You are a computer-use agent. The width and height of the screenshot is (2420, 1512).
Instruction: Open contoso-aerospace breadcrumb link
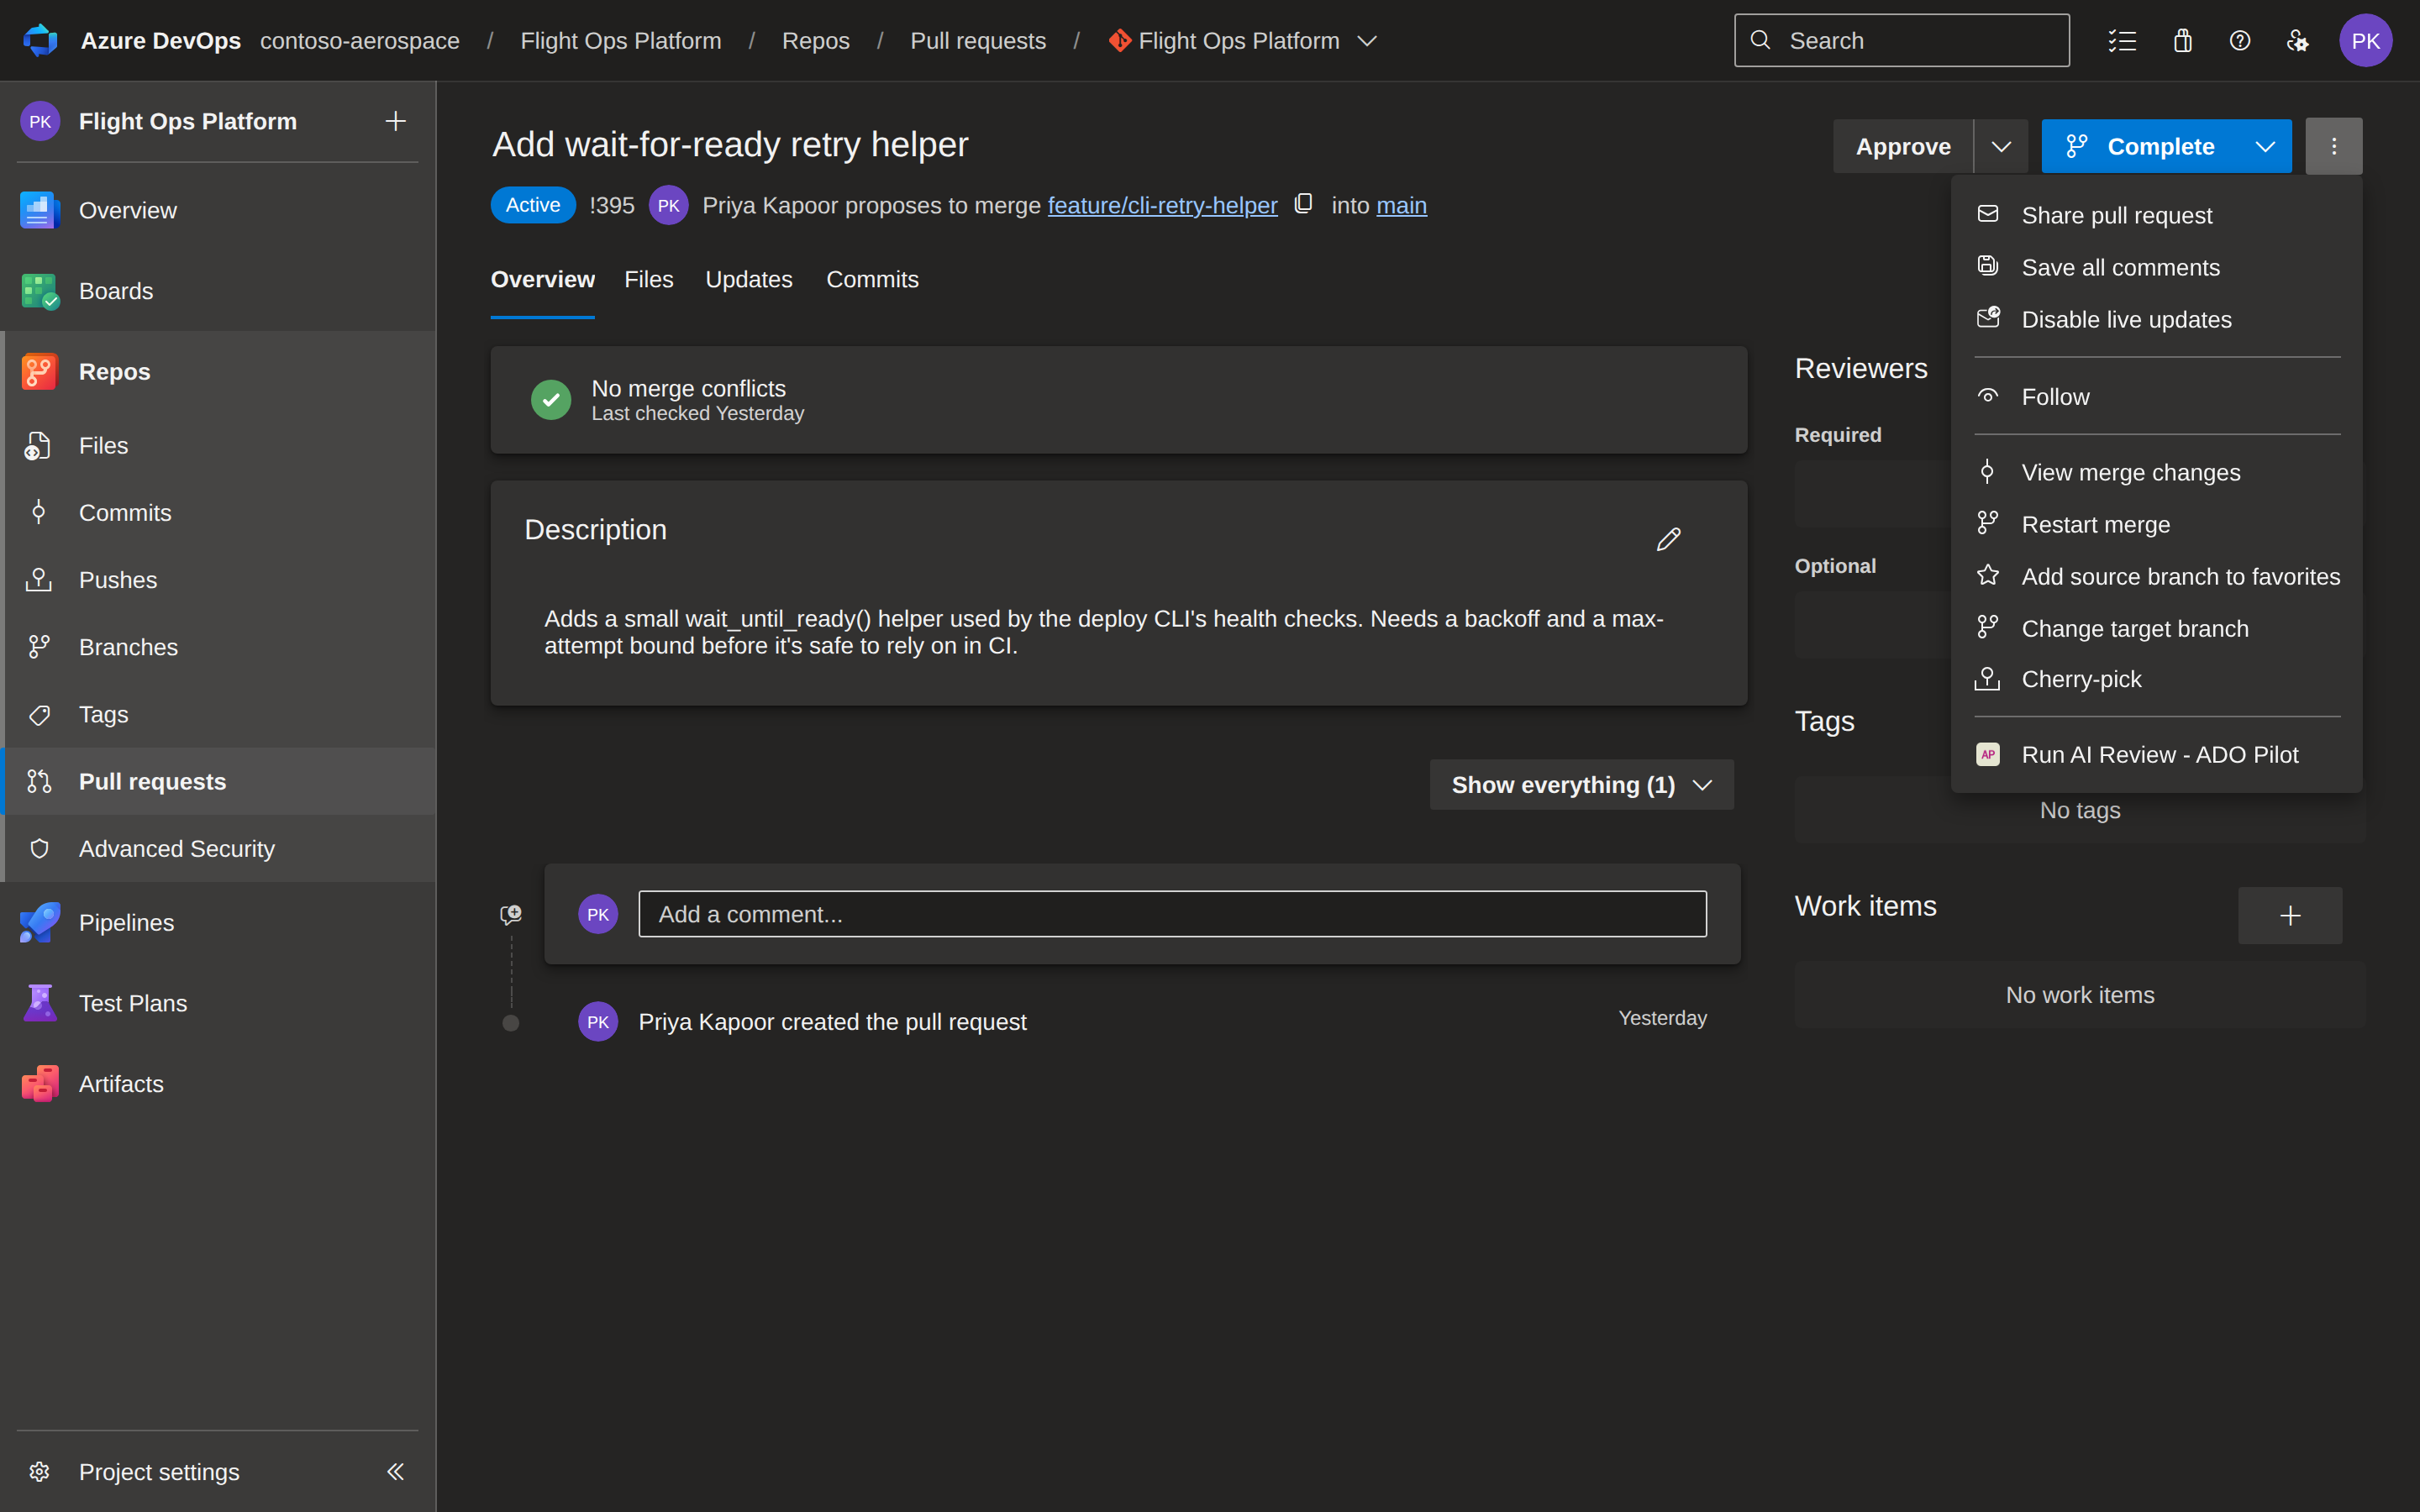(x=360, y=40)
